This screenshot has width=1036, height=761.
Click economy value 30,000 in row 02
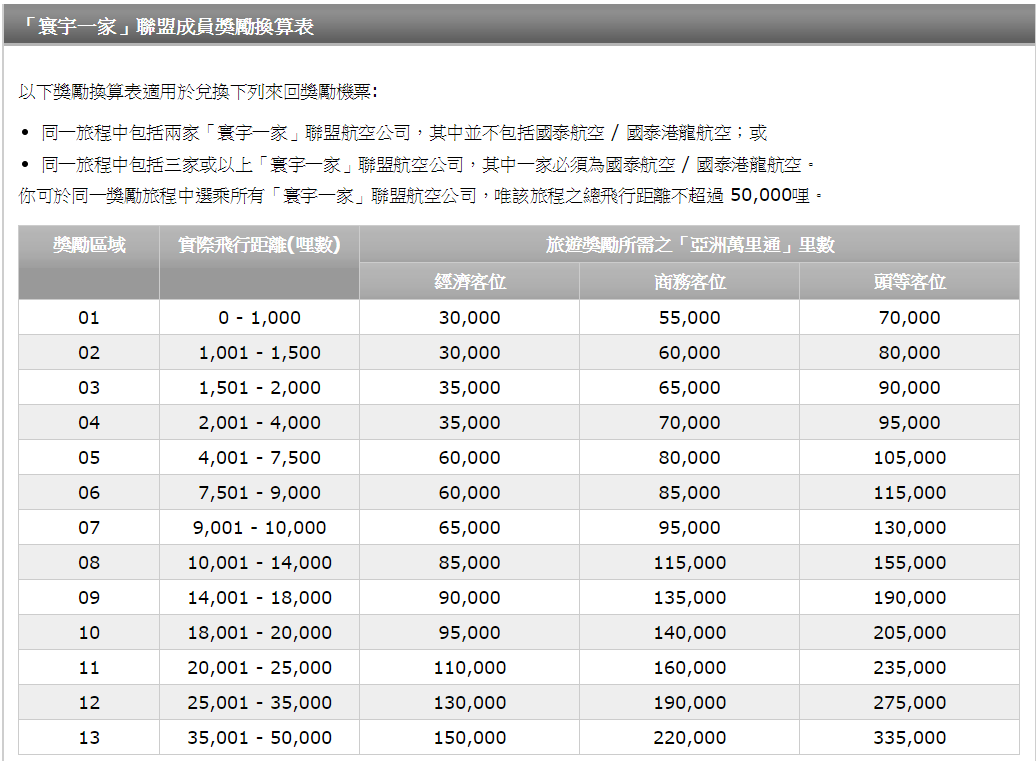click(x=470, y=353)
